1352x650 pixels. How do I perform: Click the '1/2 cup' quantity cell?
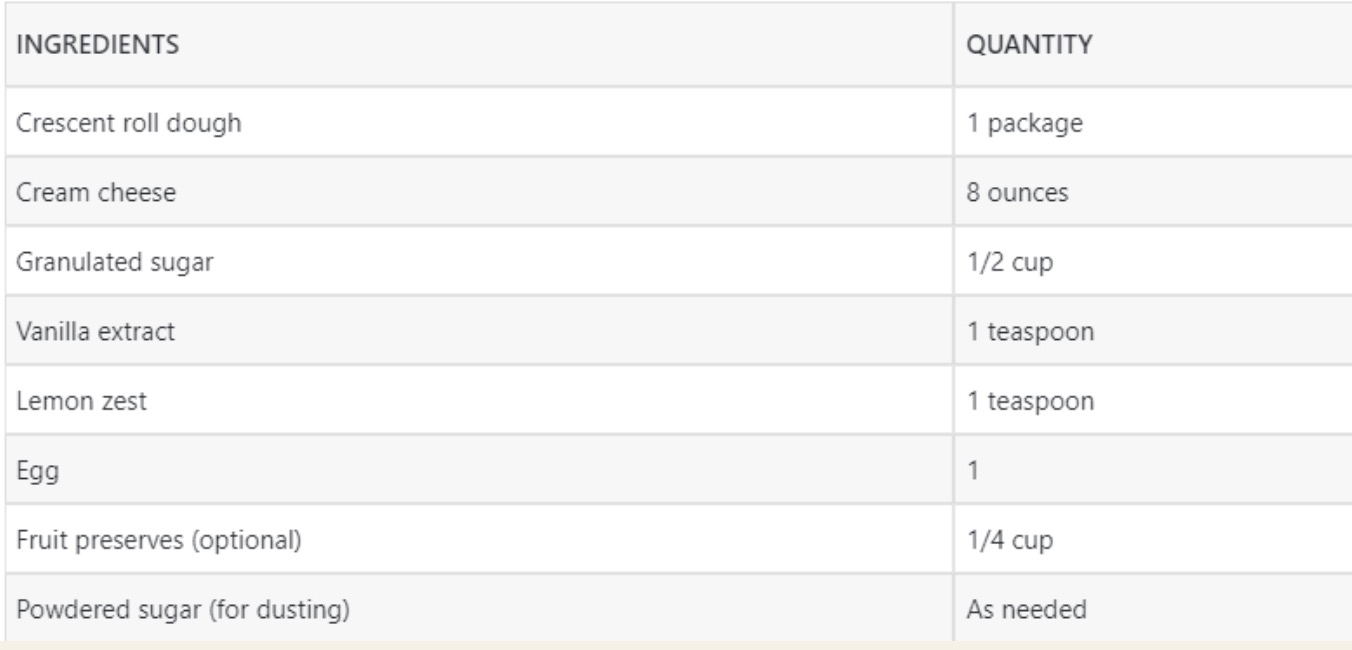[x=1002, y=262]
